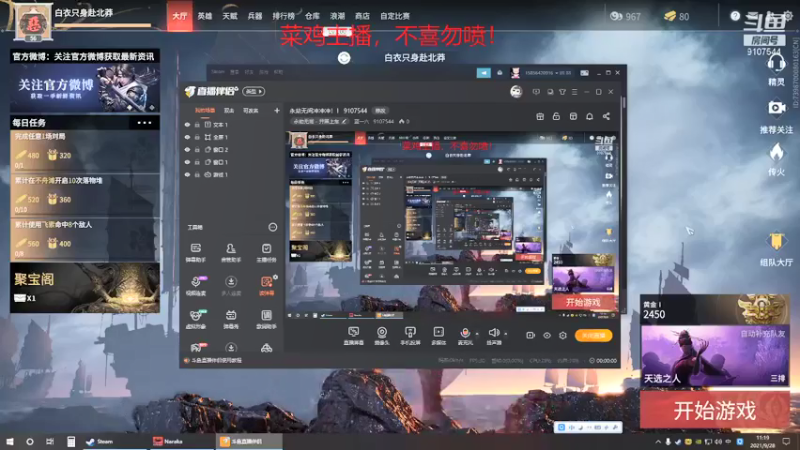Open streamer avatar in app title bar
The height and width of the screenshot is (450, 800).
pyautogui.click(x=516, y=91)
